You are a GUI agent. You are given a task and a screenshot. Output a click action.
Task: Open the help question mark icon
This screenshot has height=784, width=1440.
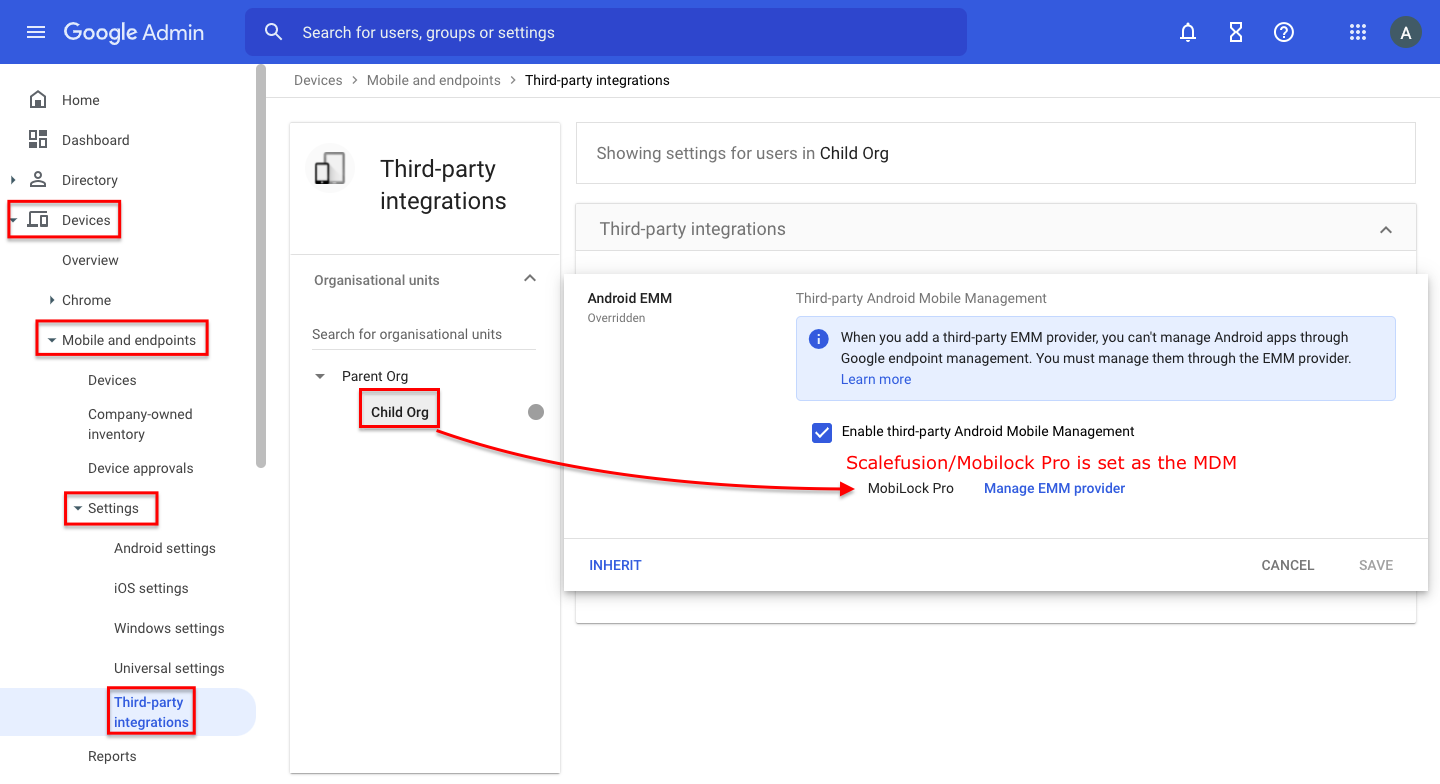[x=1284, y=32]
